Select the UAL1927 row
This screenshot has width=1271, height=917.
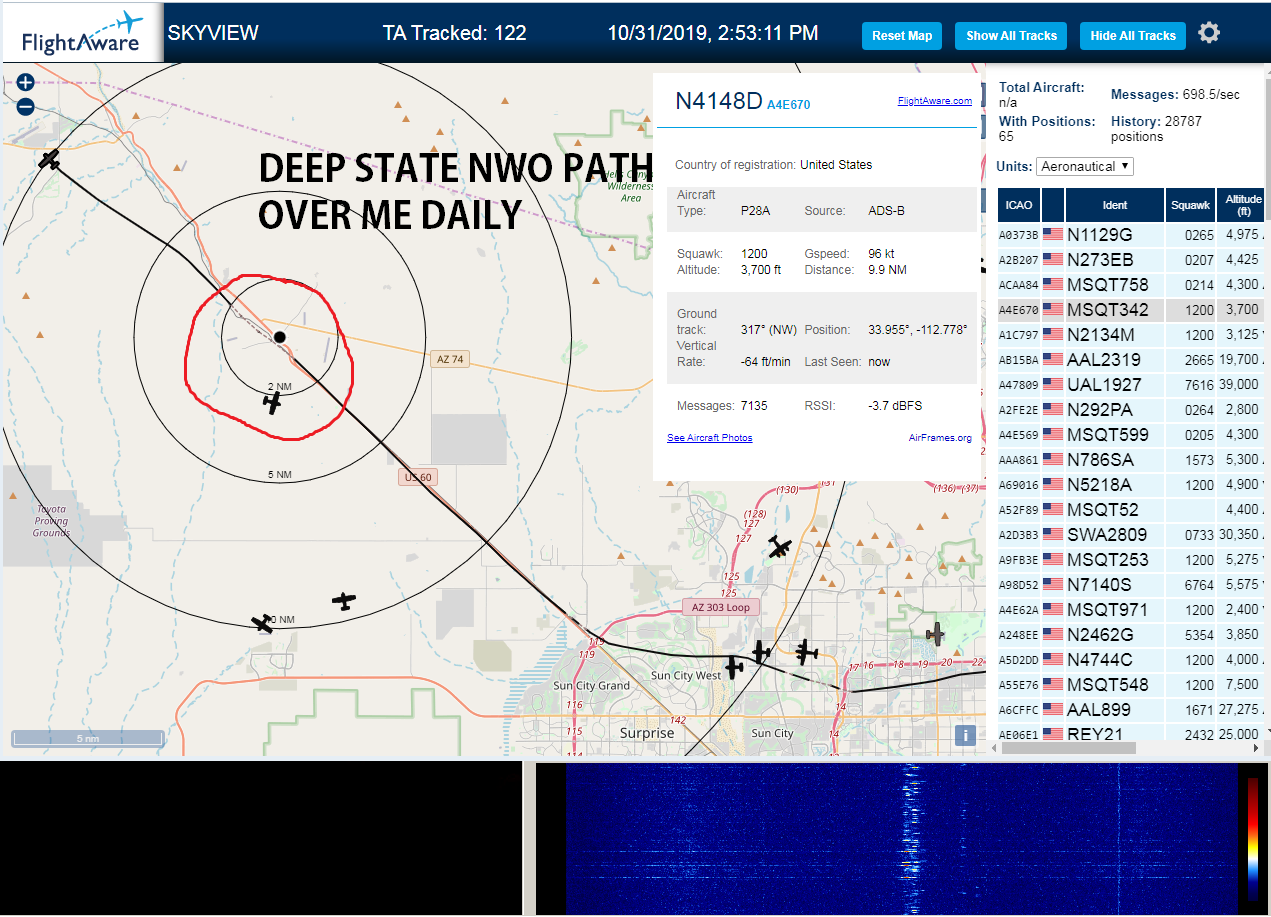[x=1131, y=384]
